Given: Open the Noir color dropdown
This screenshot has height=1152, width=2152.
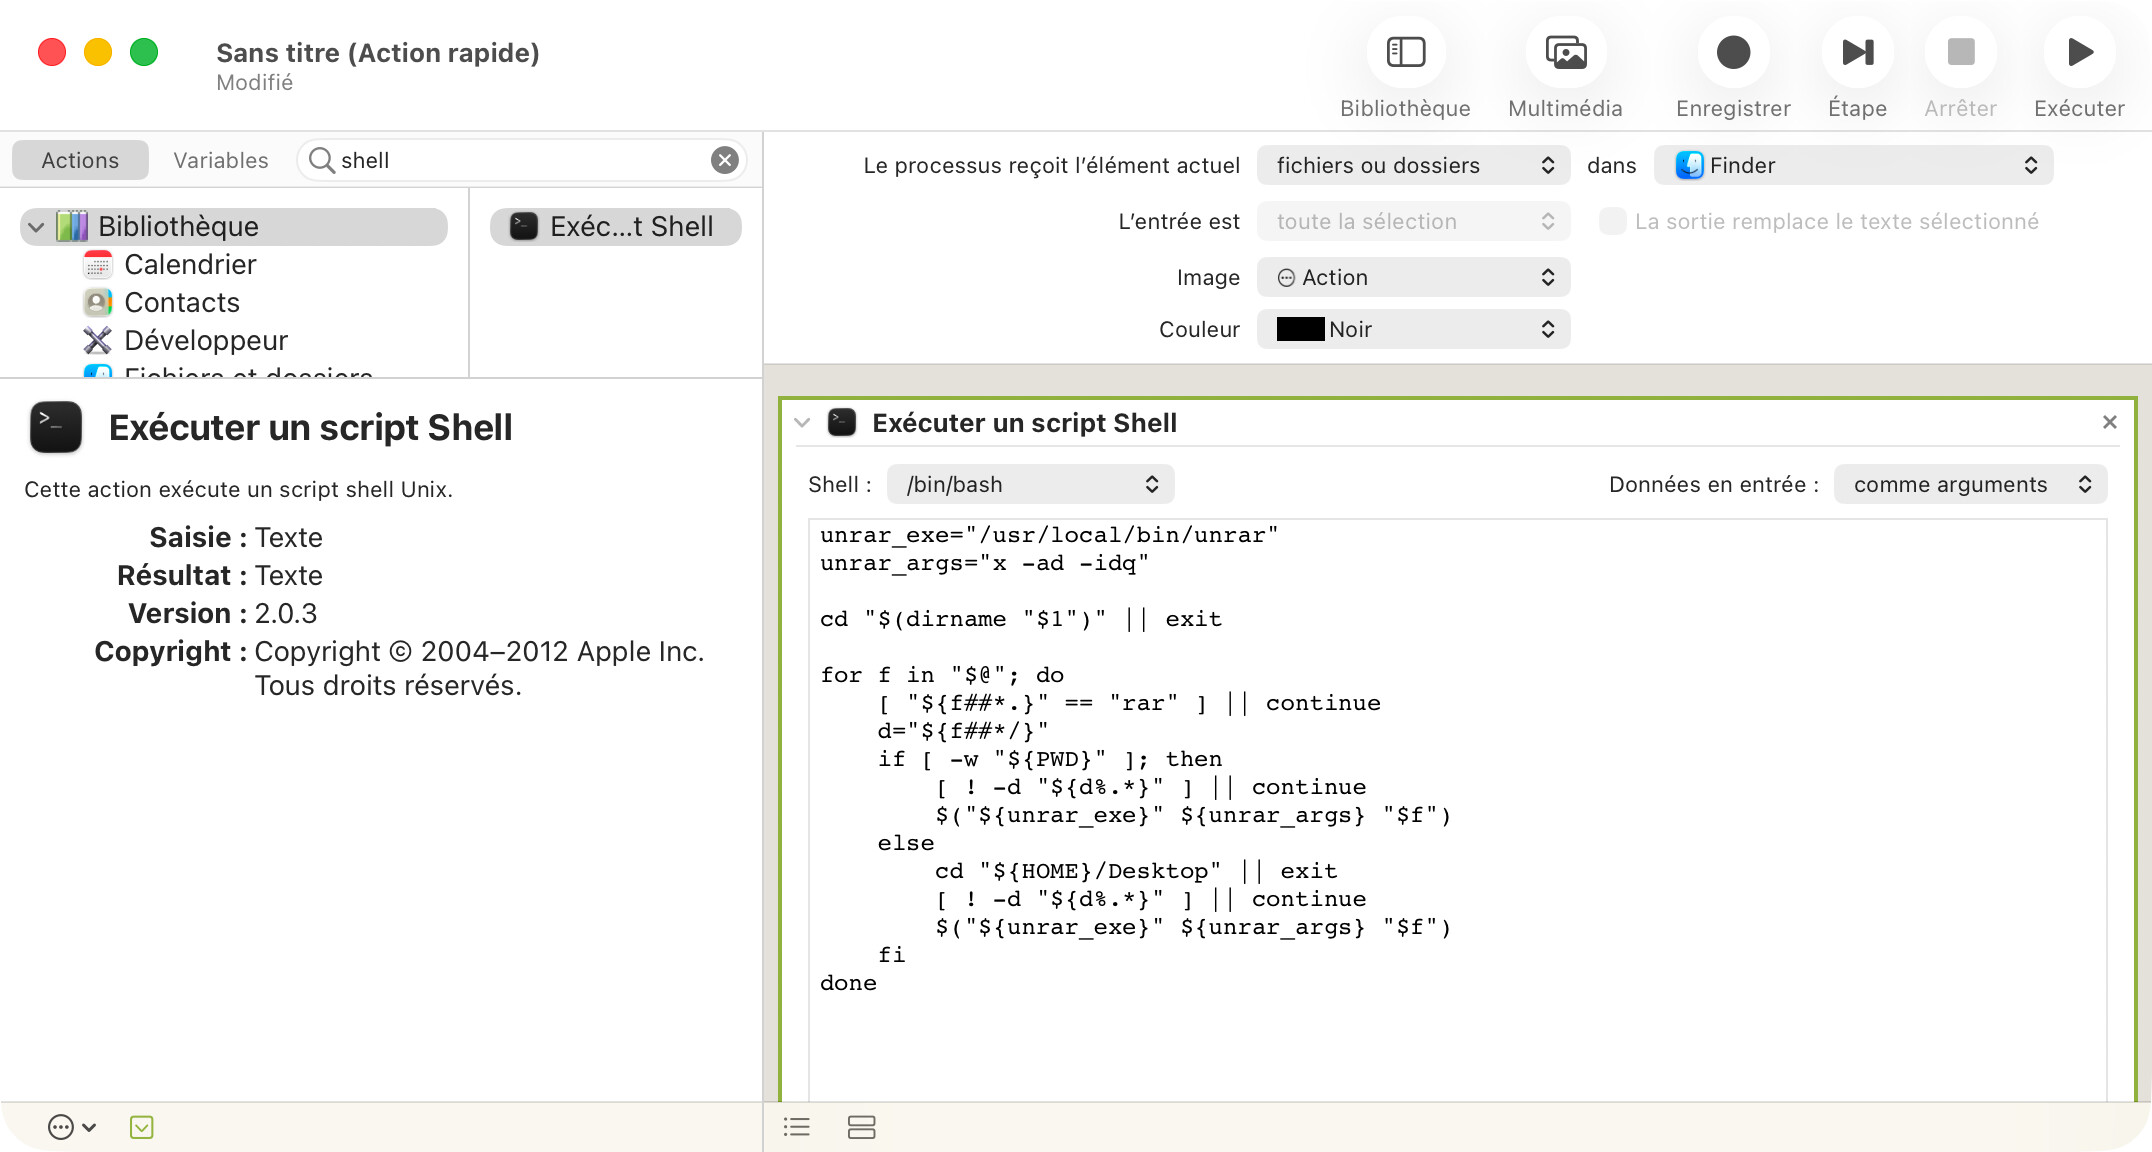Looking at the screenshot, I should click(x=1413, y=330).
